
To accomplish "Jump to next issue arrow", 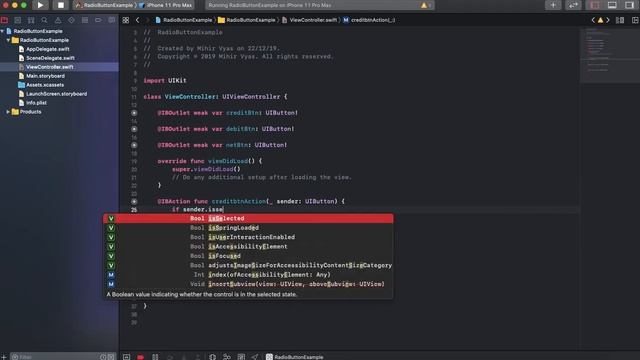I will [x=608, y=20].
